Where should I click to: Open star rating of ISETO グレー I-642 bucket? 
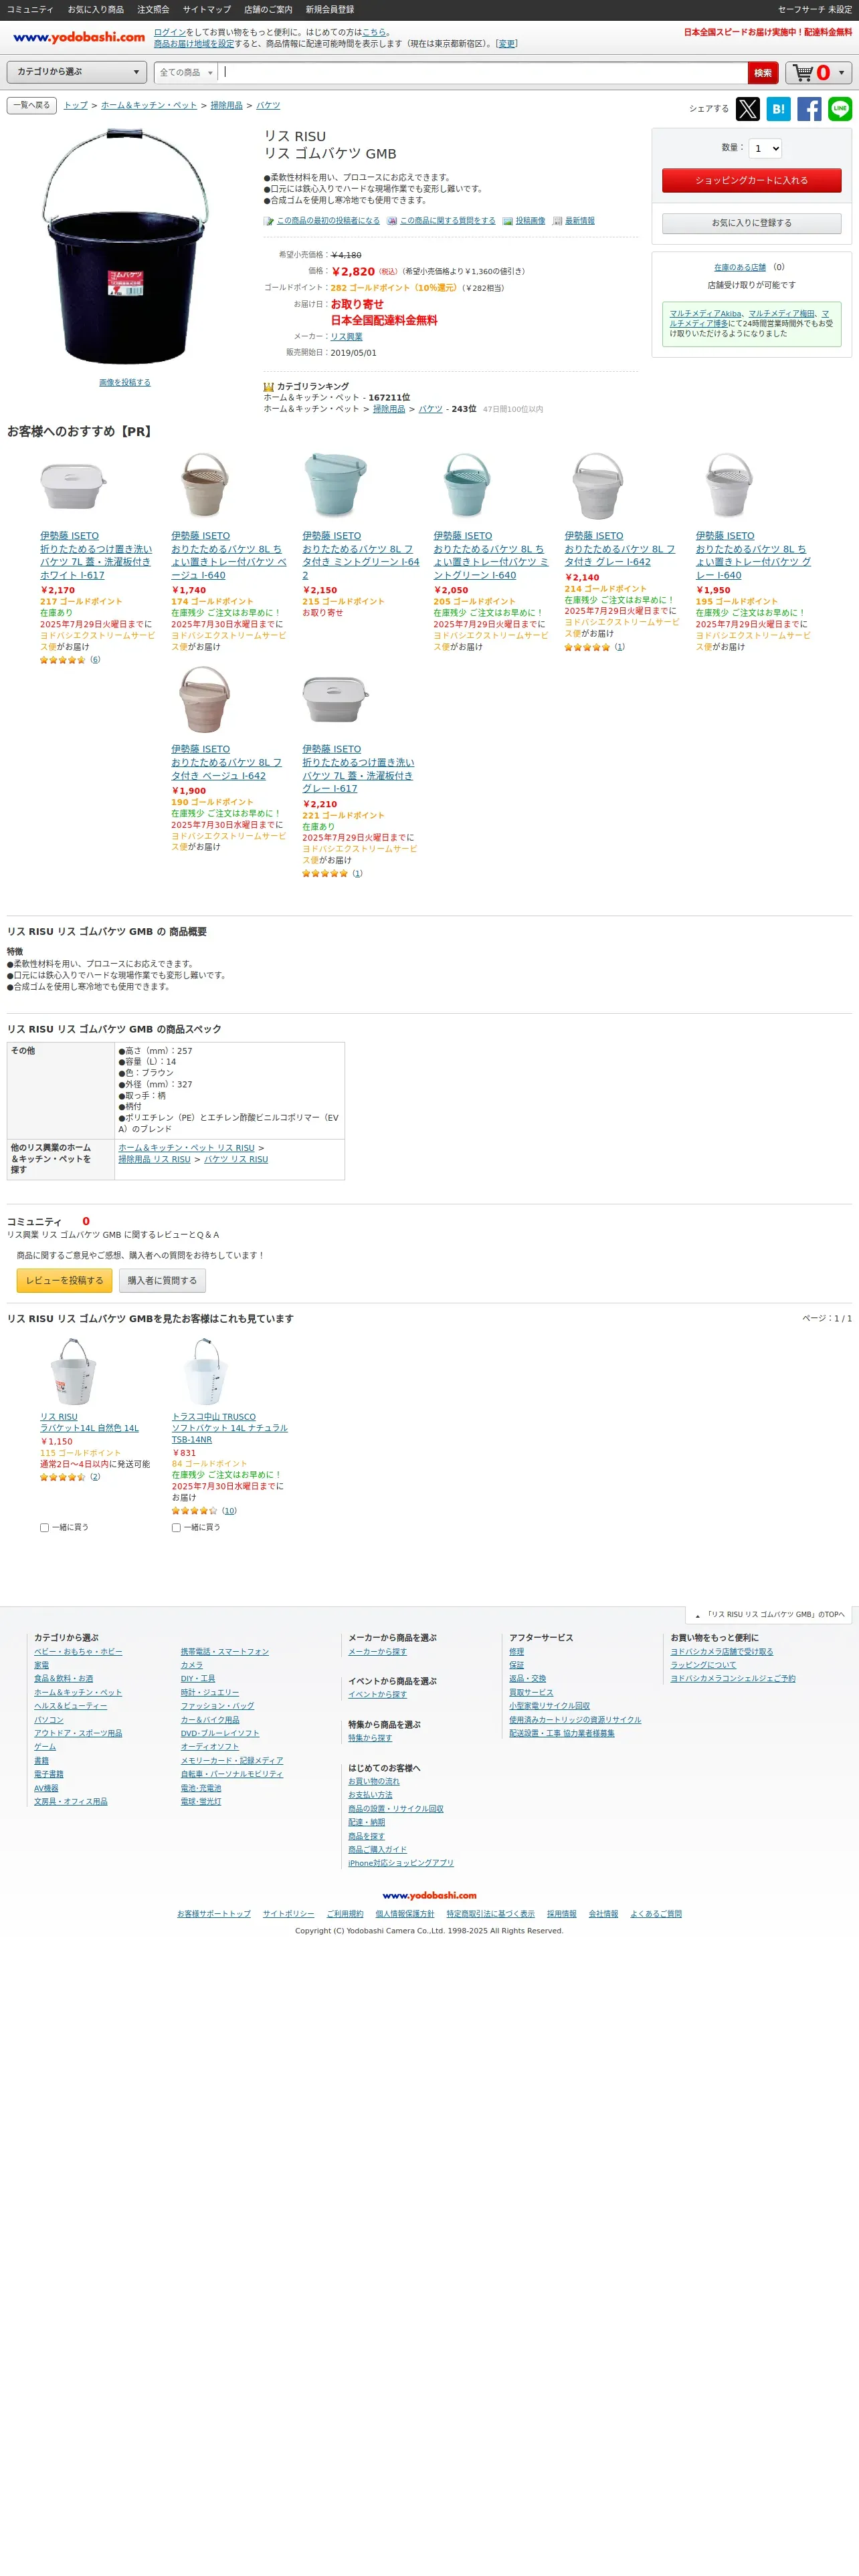[587, 647]
